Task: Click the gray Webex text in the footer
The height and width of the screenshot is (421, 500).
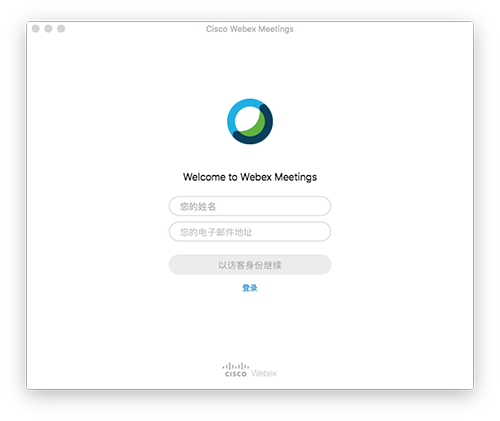Action: (x=264, y=373)
